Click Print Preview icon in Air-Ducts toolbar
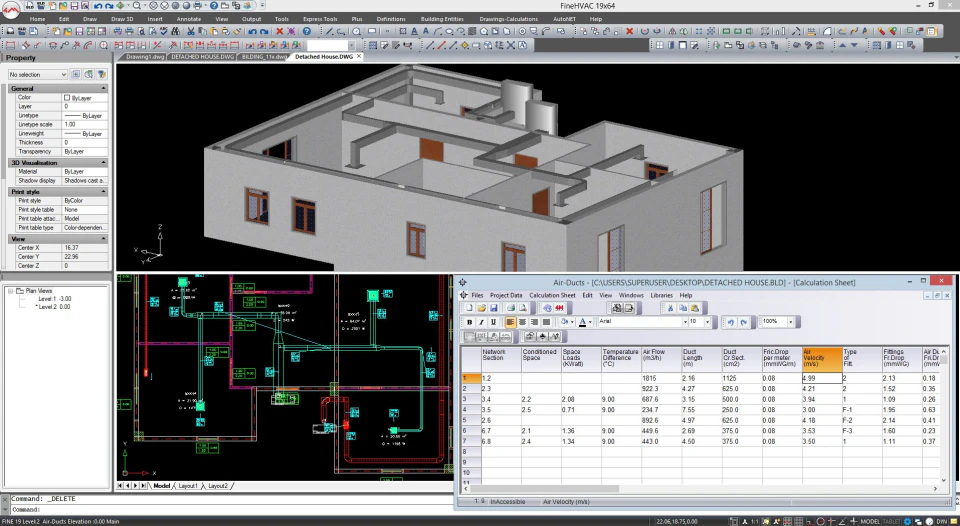The height and width of the screenshot is (526, 960). pos(523,308)
